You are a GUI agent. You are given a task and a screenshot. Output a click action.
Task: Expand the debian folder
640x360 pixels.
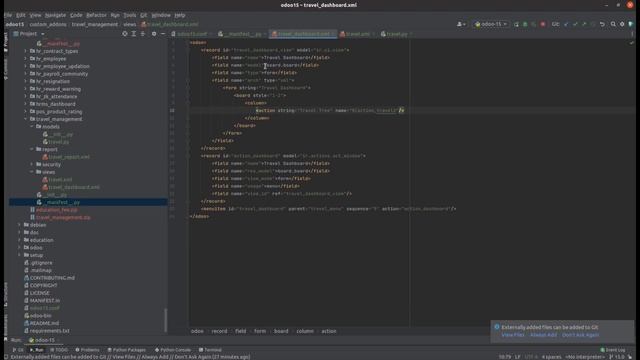19,225
